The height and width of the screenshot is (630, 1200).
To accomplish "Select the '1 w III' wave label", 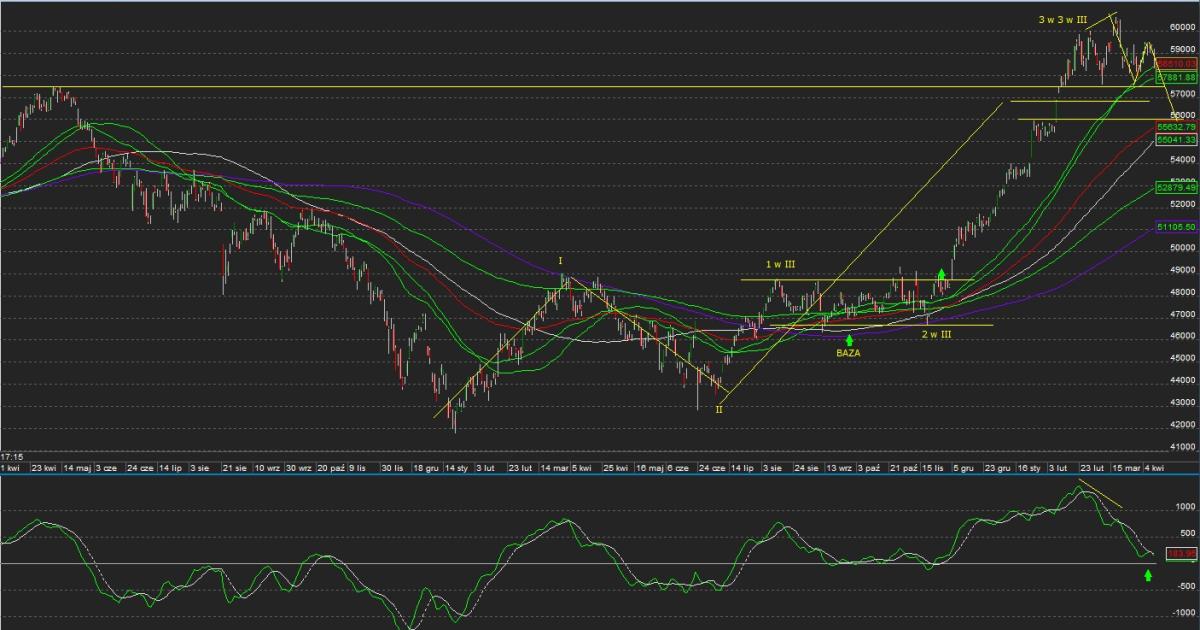I will pos(781,264).
